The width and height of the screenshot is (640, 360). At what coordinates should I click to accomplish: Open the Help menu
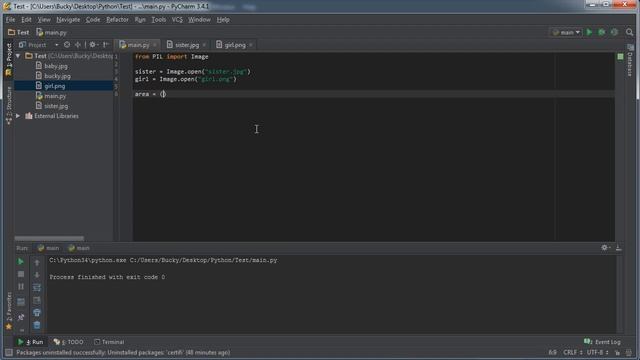pyautogui.click(x=223, y=20)
